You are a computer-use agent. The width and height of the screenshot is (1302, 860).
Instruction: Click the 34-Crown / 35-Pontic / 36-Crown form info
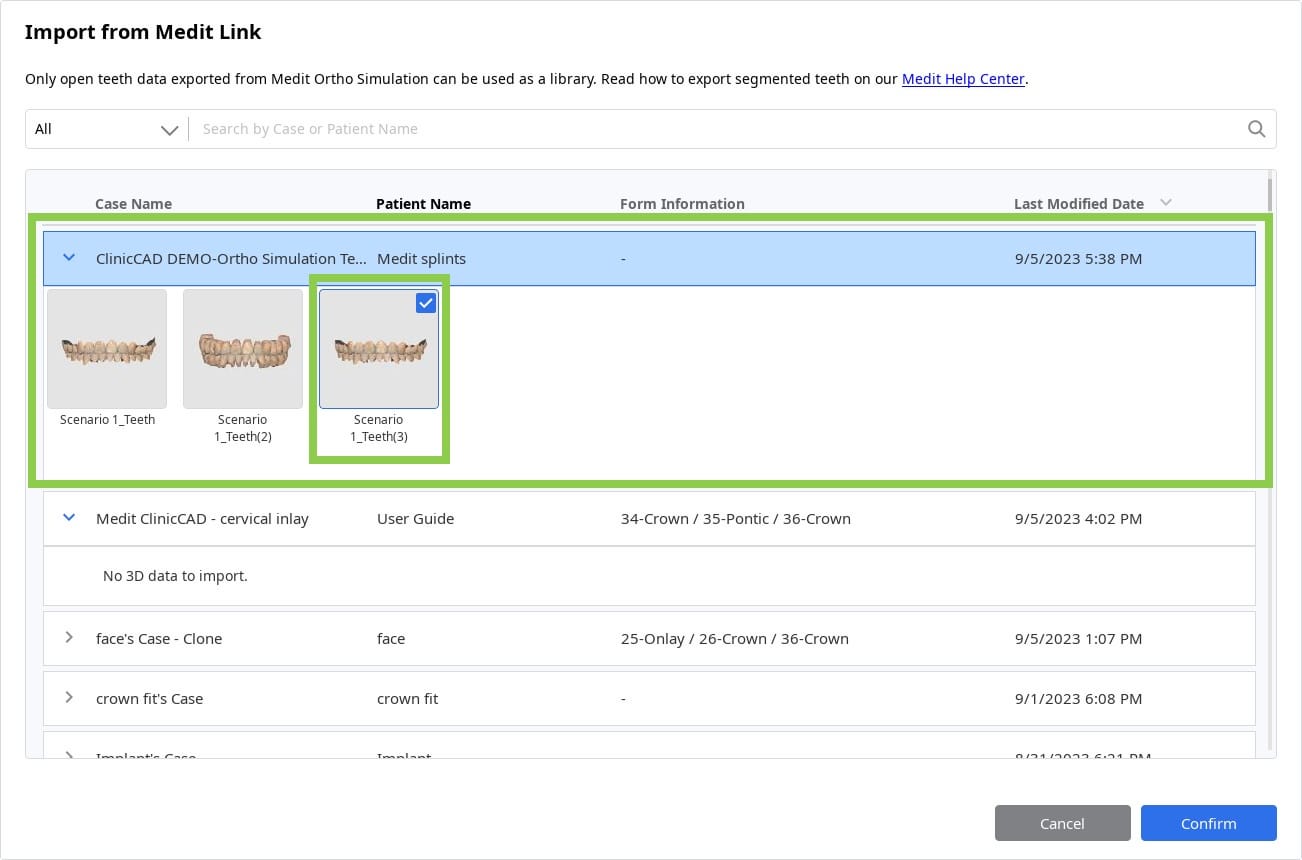tap(735, 519)
